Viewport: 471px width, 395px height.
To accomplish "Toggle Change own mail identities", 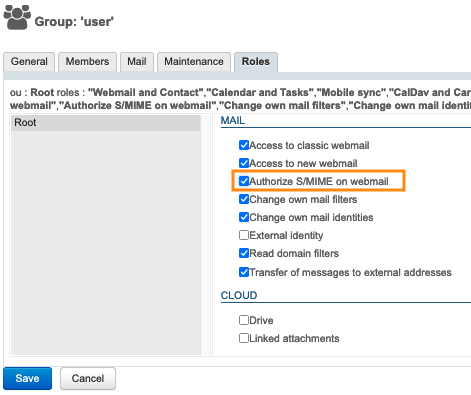I will (244, 217).
